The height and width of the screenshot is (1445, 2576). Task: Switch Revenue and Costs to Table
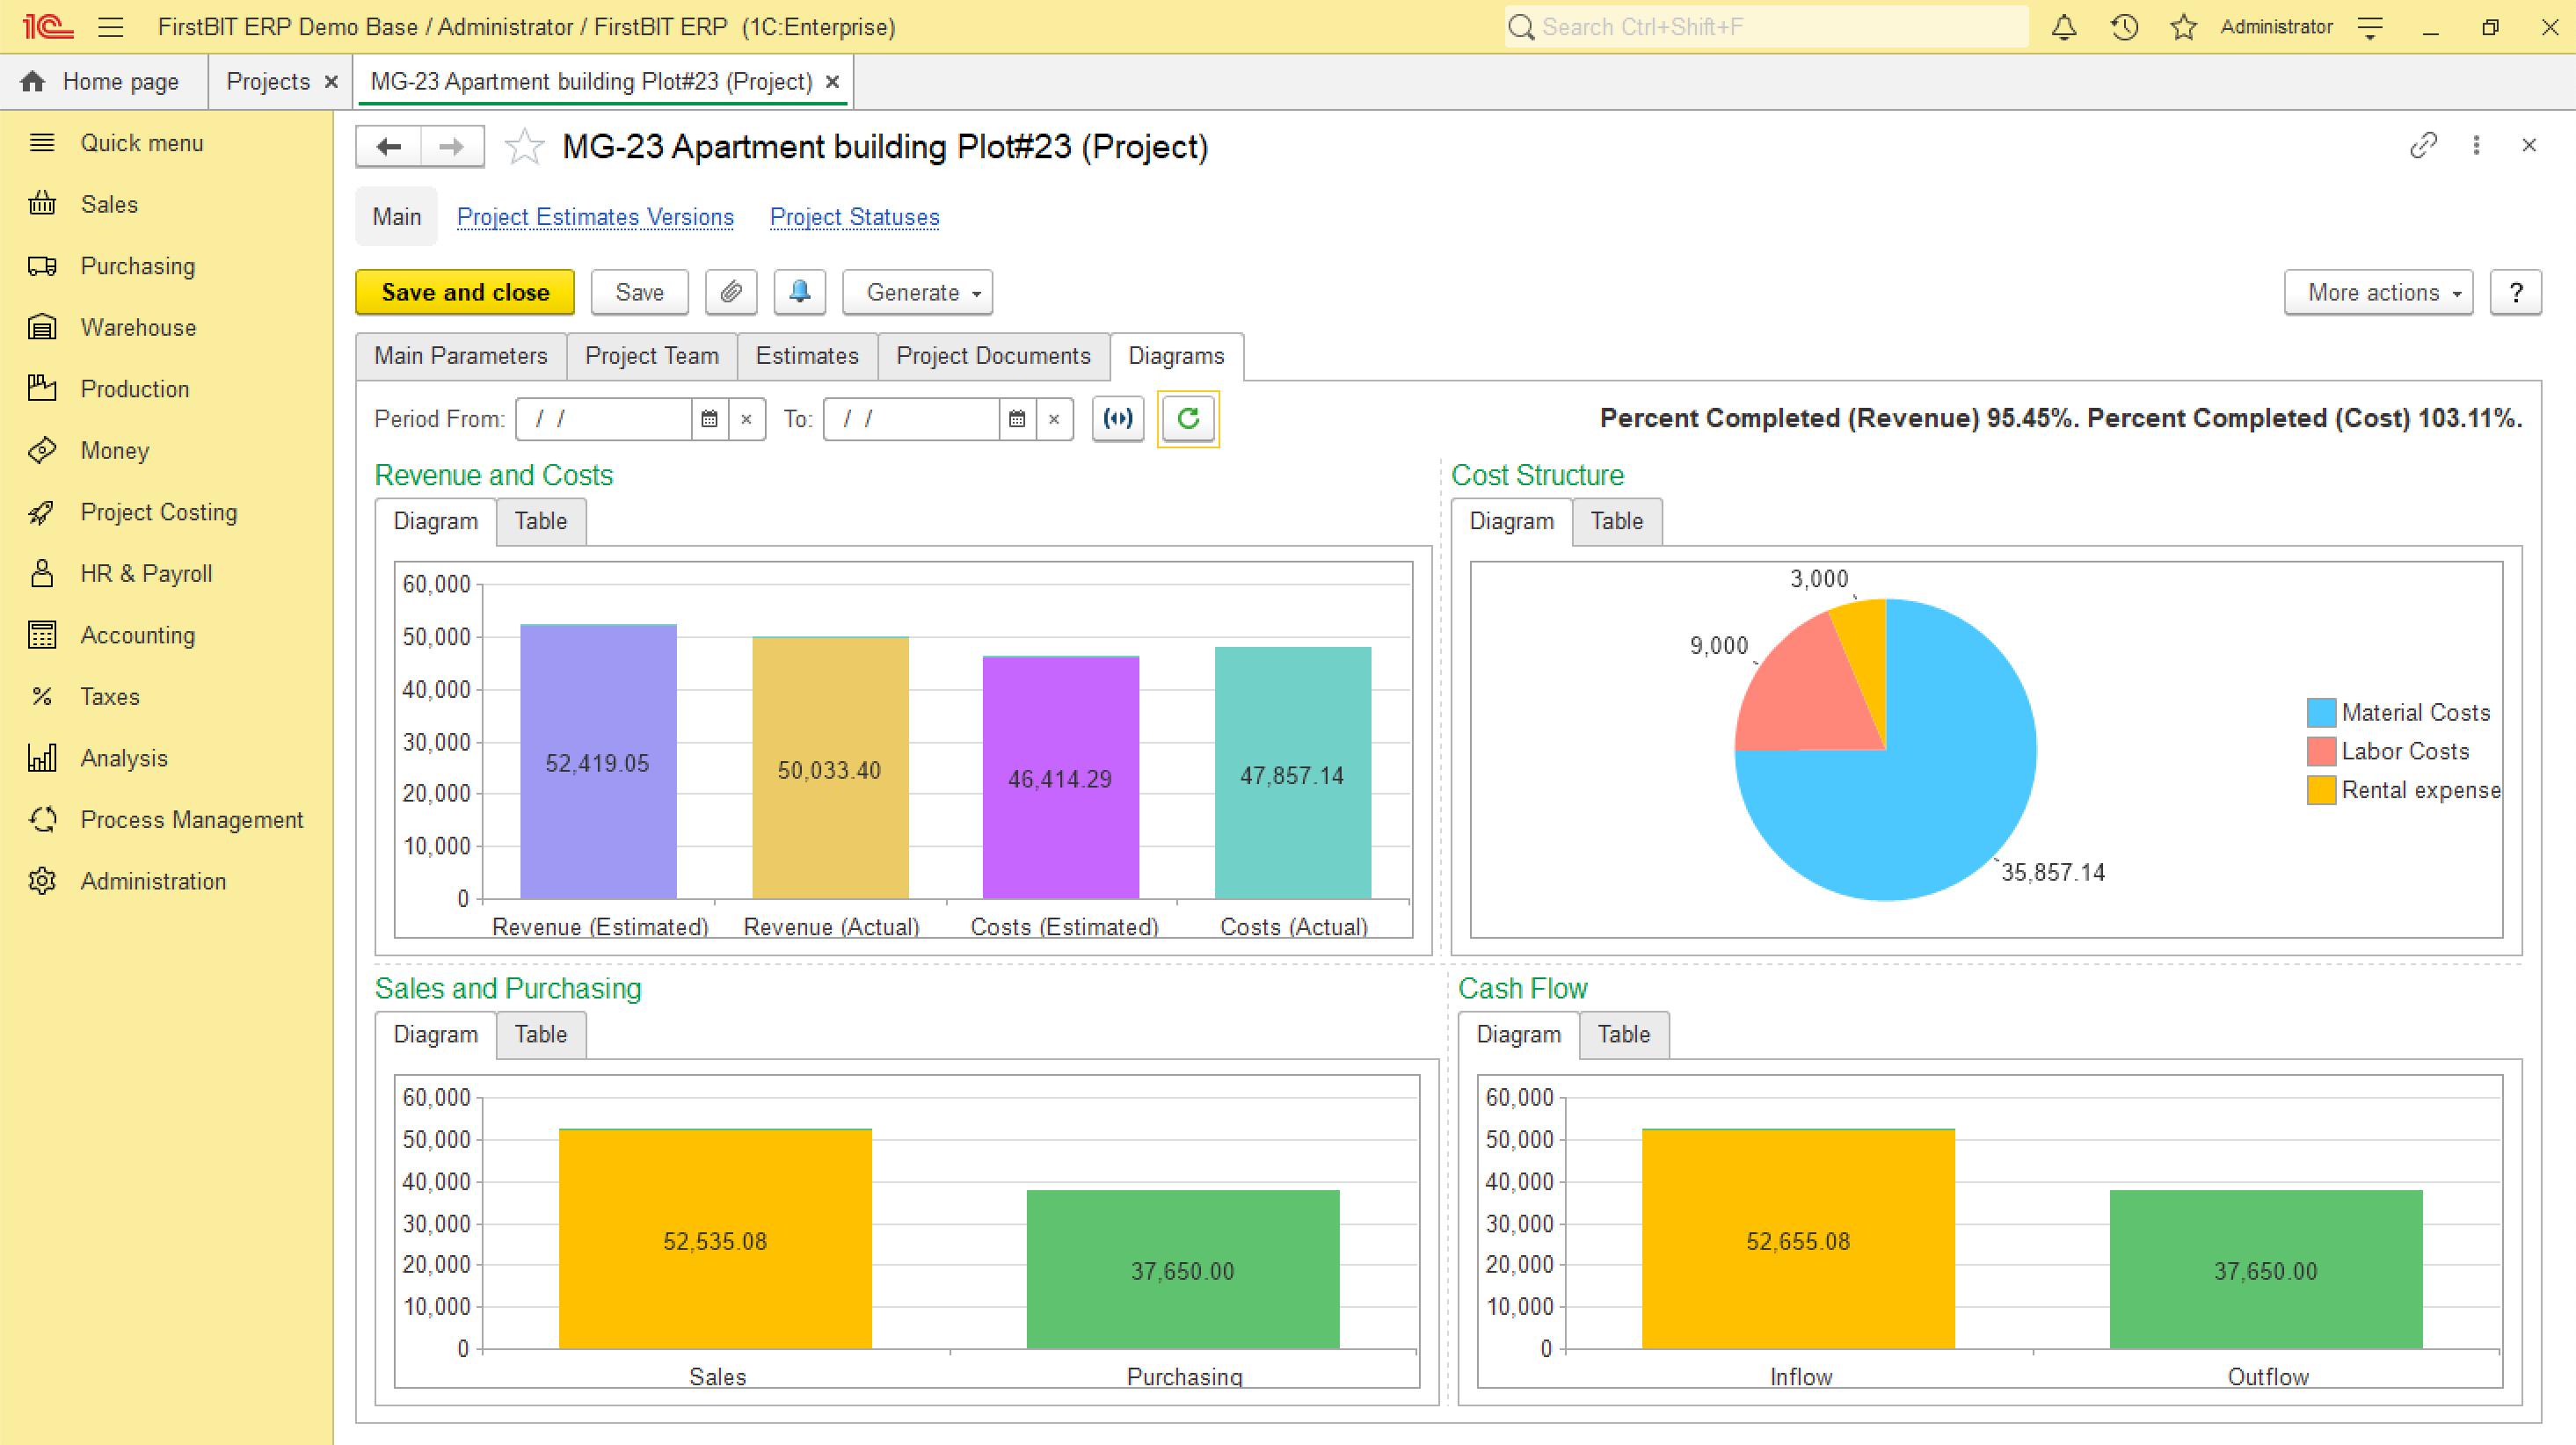540,521
